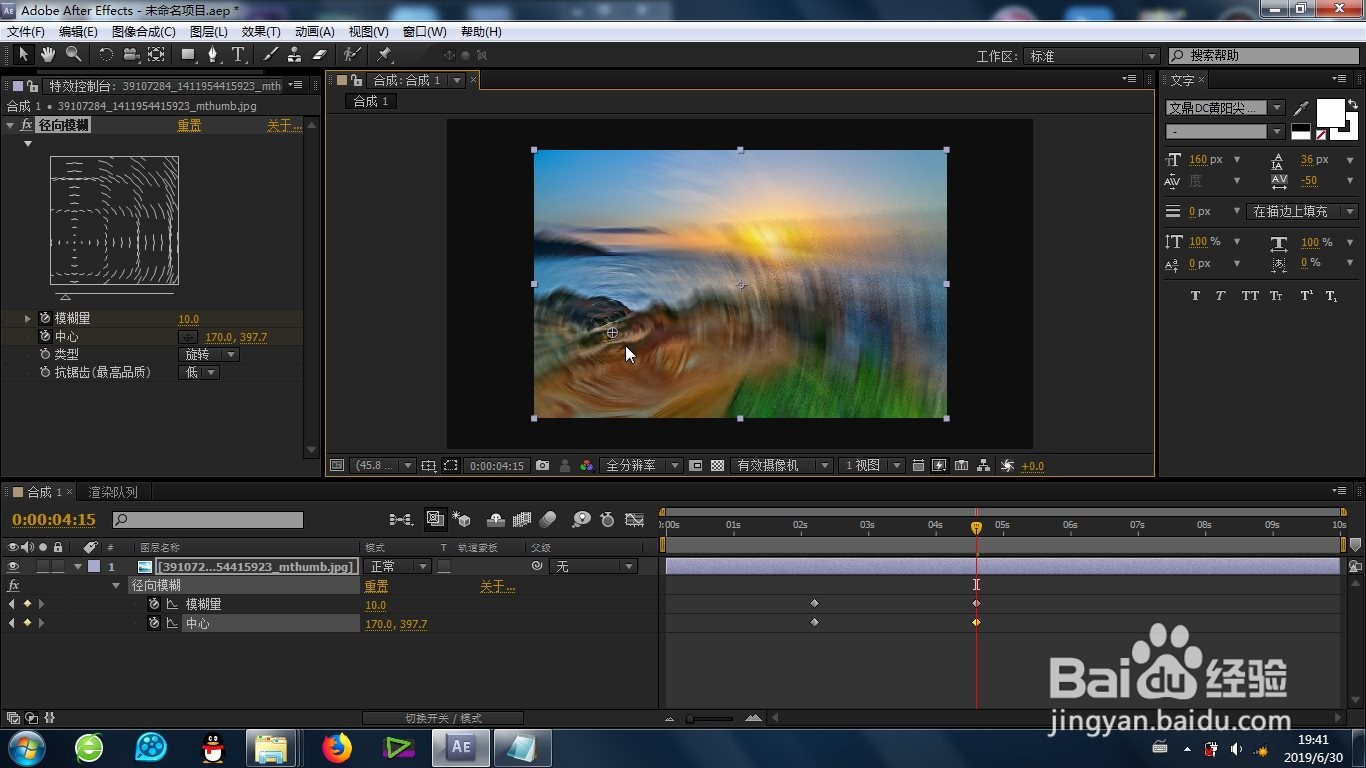
Task: Apply the Superscript text style
Action: (x=1306, y=296)
